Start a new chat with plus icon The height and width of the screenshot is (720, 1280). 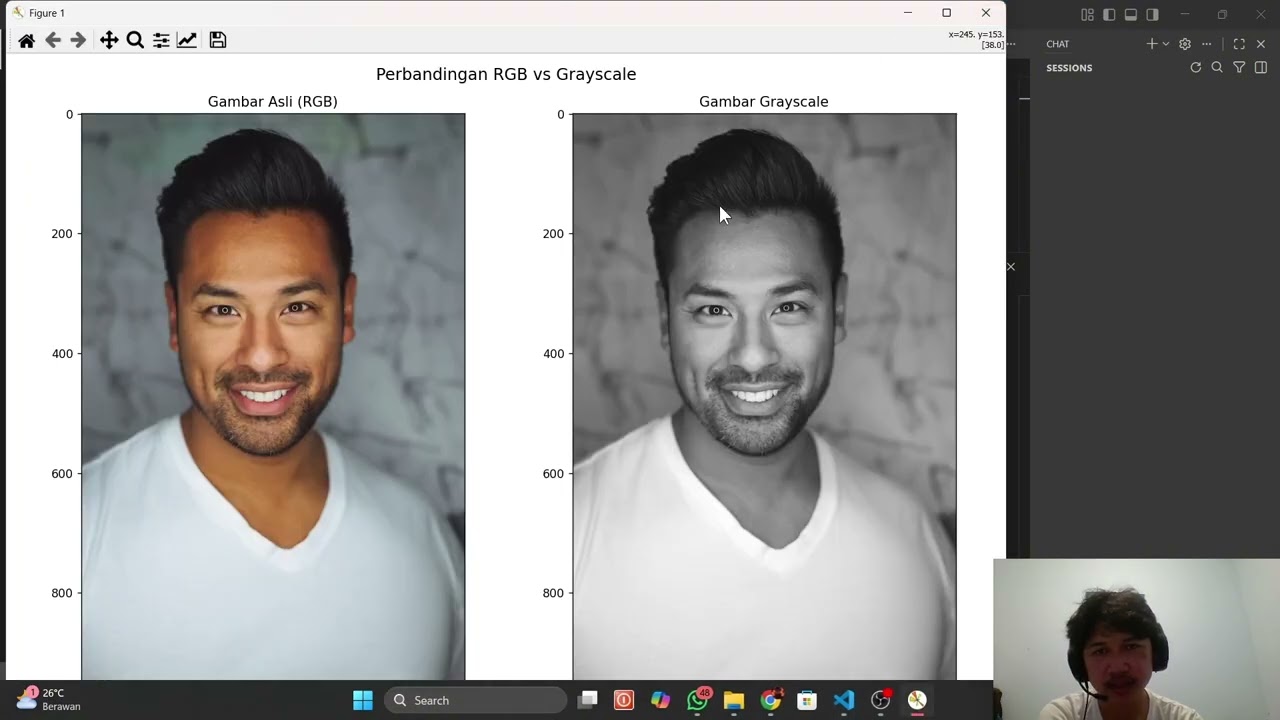[x=1152, y=44]
